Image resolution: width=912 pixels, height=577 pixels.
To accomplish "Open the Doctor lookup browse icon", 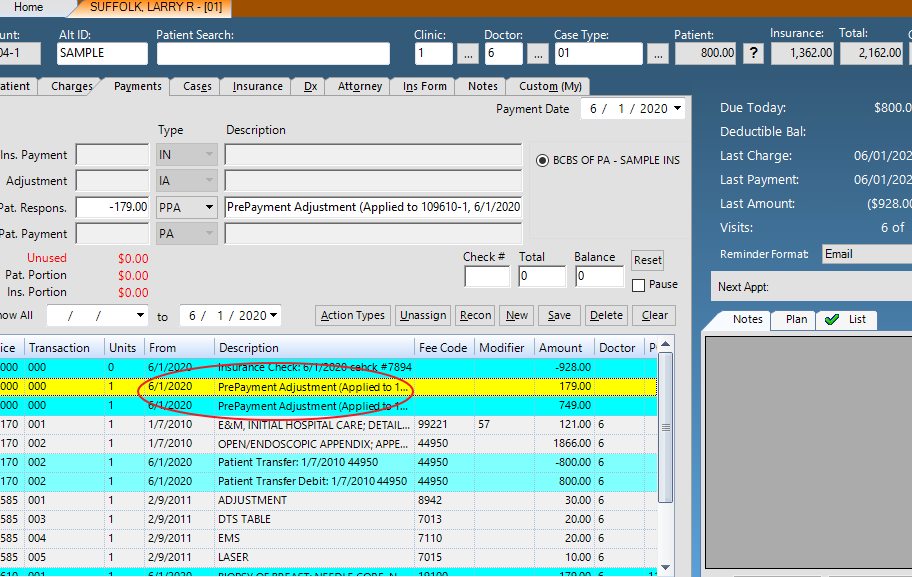I will [538, 54].
